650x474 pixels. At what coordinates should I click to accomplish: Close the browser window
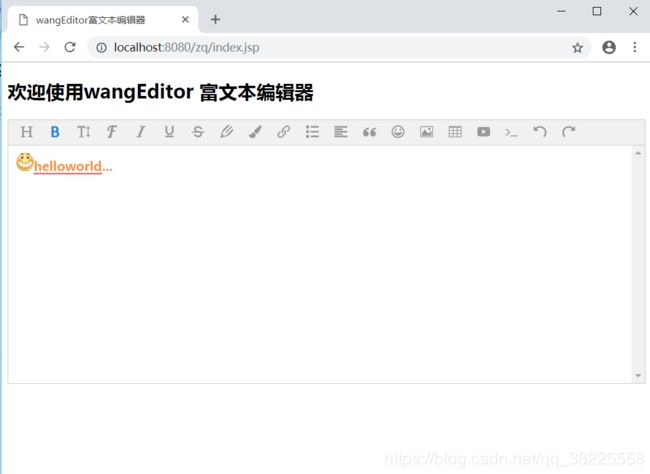pos(633,11)
